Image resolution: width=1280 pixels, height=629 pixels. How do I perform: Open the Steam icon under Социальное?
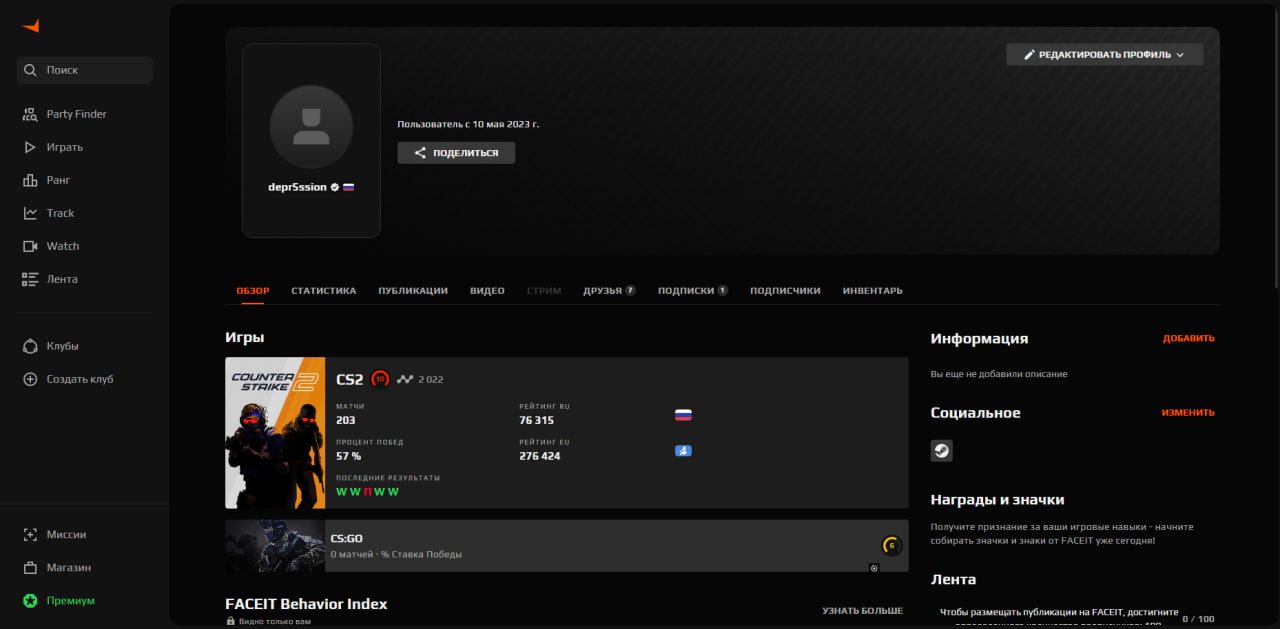coord(941,450)
